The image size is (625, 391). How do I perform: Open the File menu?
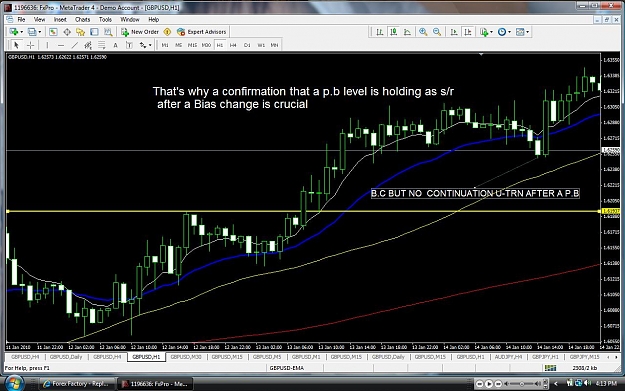(21, 20)
